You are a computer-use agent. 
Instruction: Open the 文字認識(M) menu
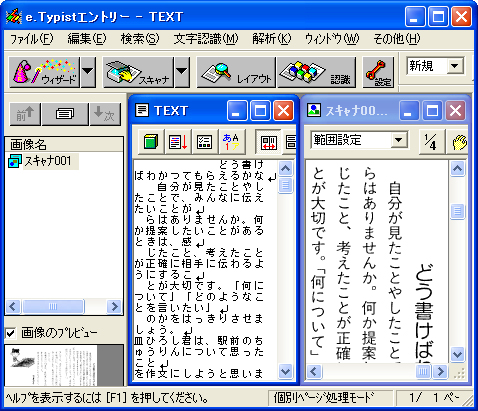pos(206,39)
